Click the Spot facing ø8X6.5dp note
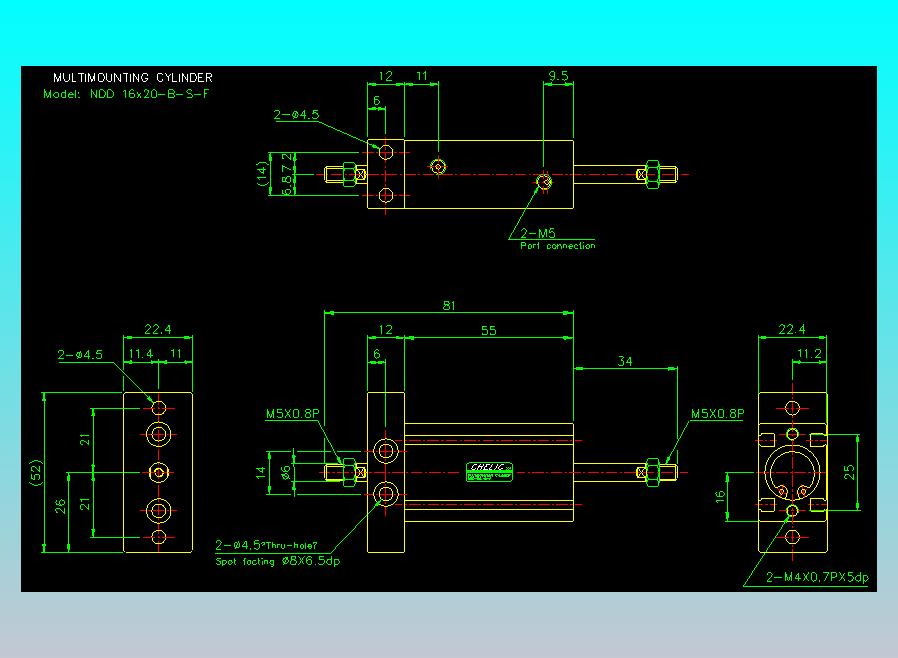 (x=278, y=561)
